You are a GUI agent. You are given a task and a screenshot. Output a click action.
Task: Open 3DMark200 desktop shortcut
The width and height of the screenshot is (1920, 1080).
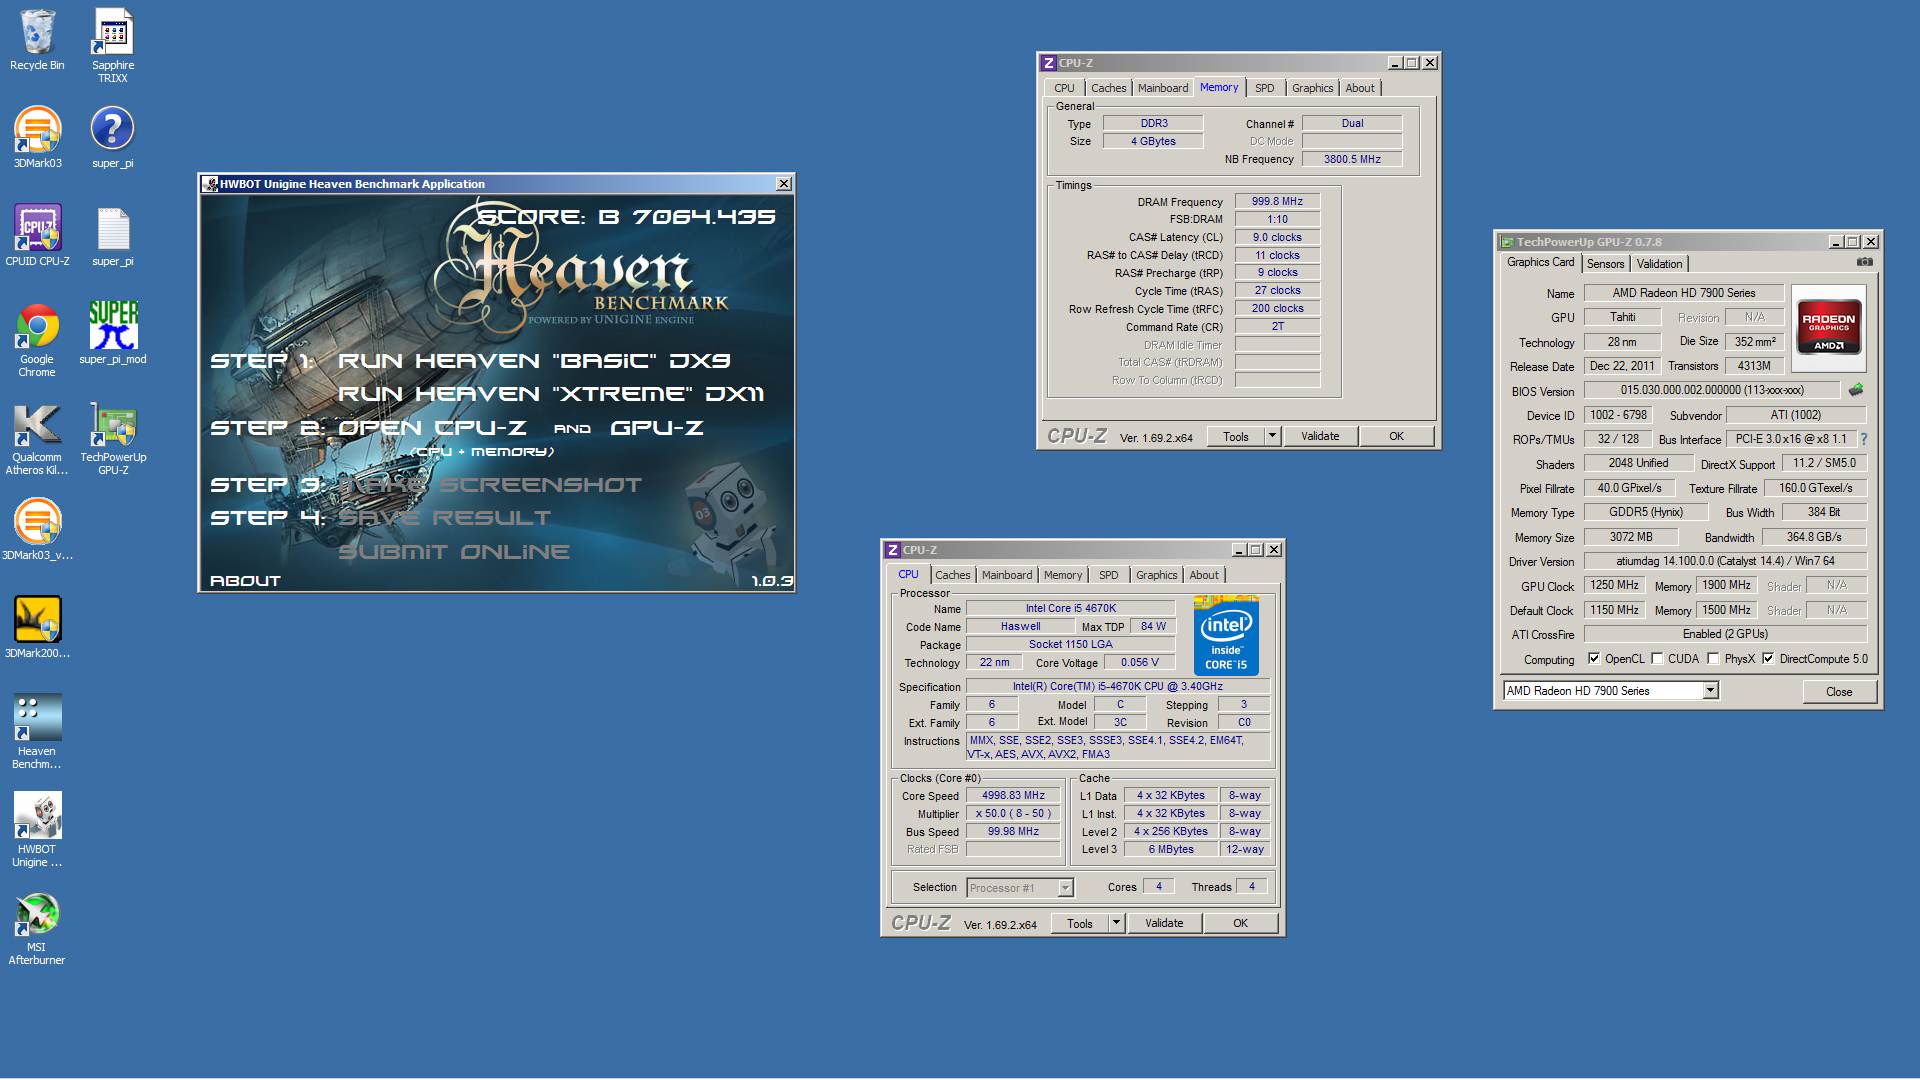point(37,628)
